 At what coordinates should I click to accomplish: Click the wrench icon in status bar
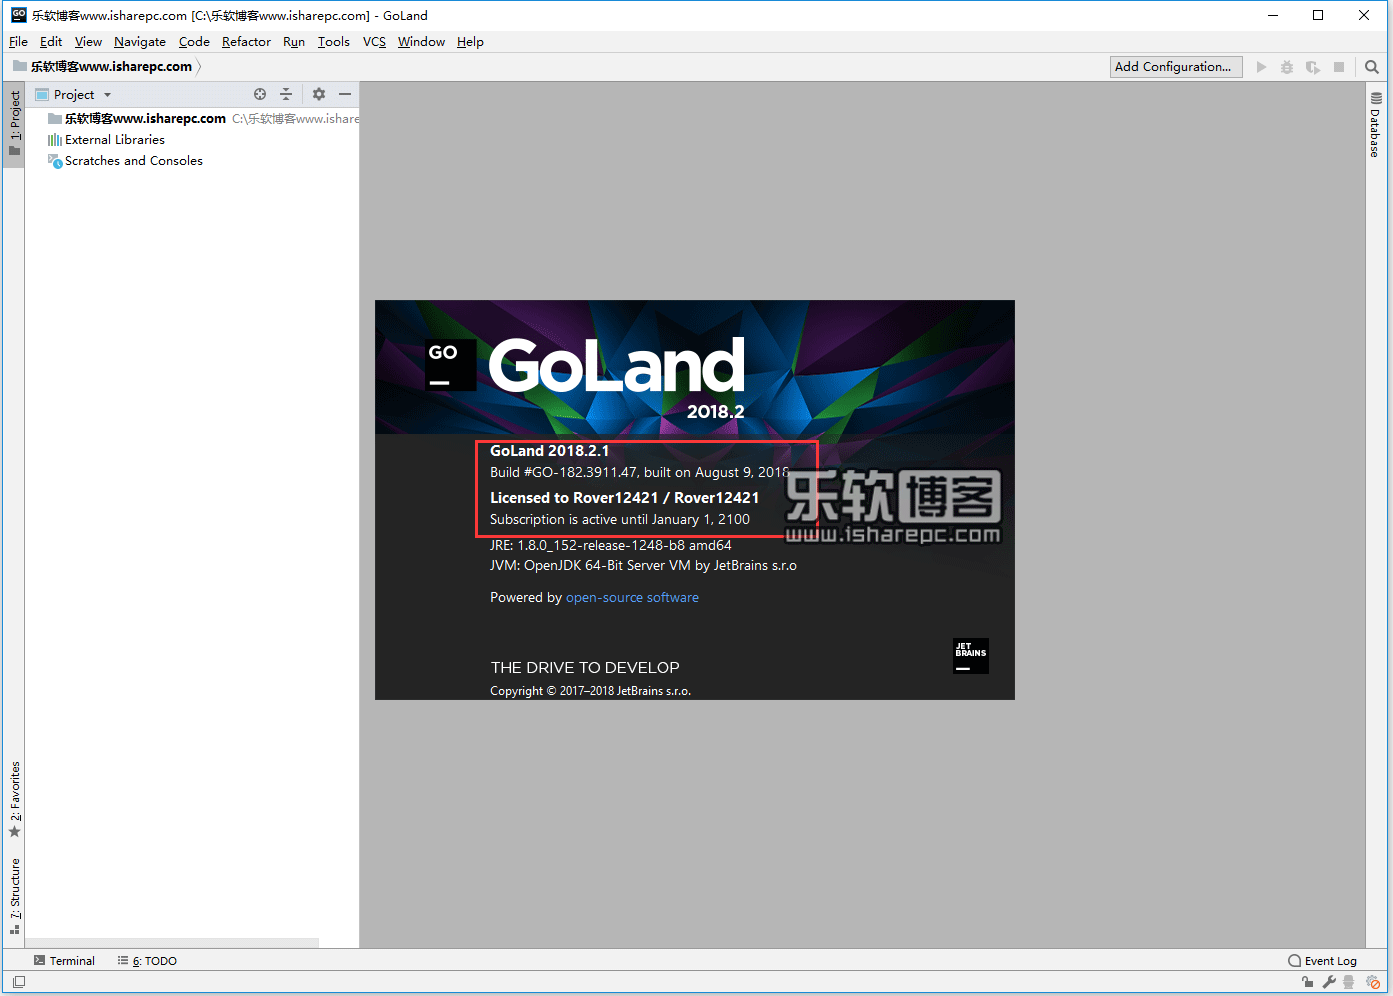[1329, 982]
